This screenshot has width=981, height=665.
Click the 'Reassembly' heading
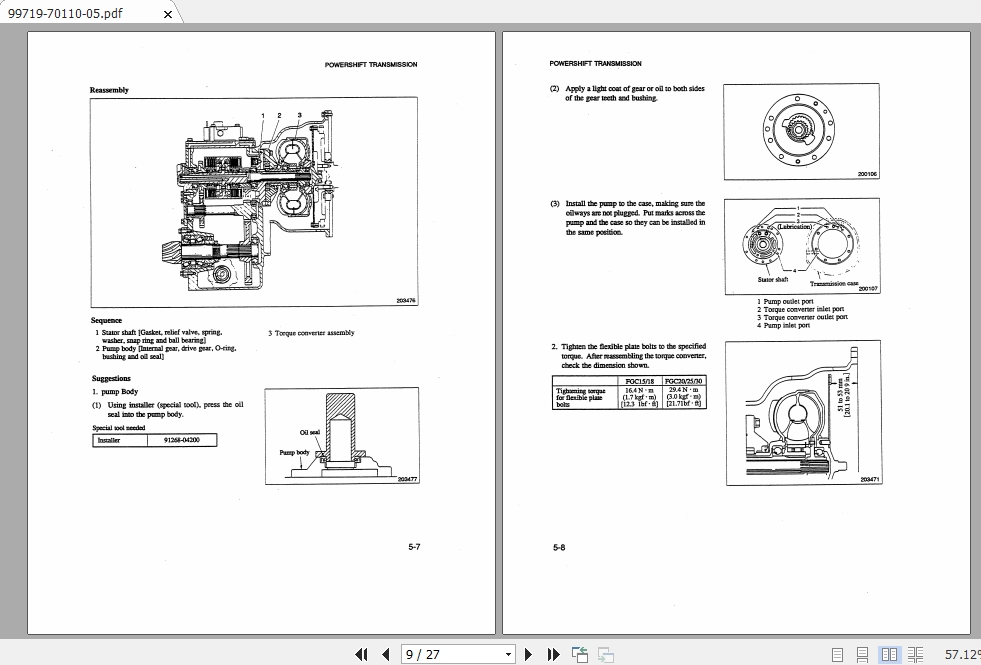(x=109, y=90)
